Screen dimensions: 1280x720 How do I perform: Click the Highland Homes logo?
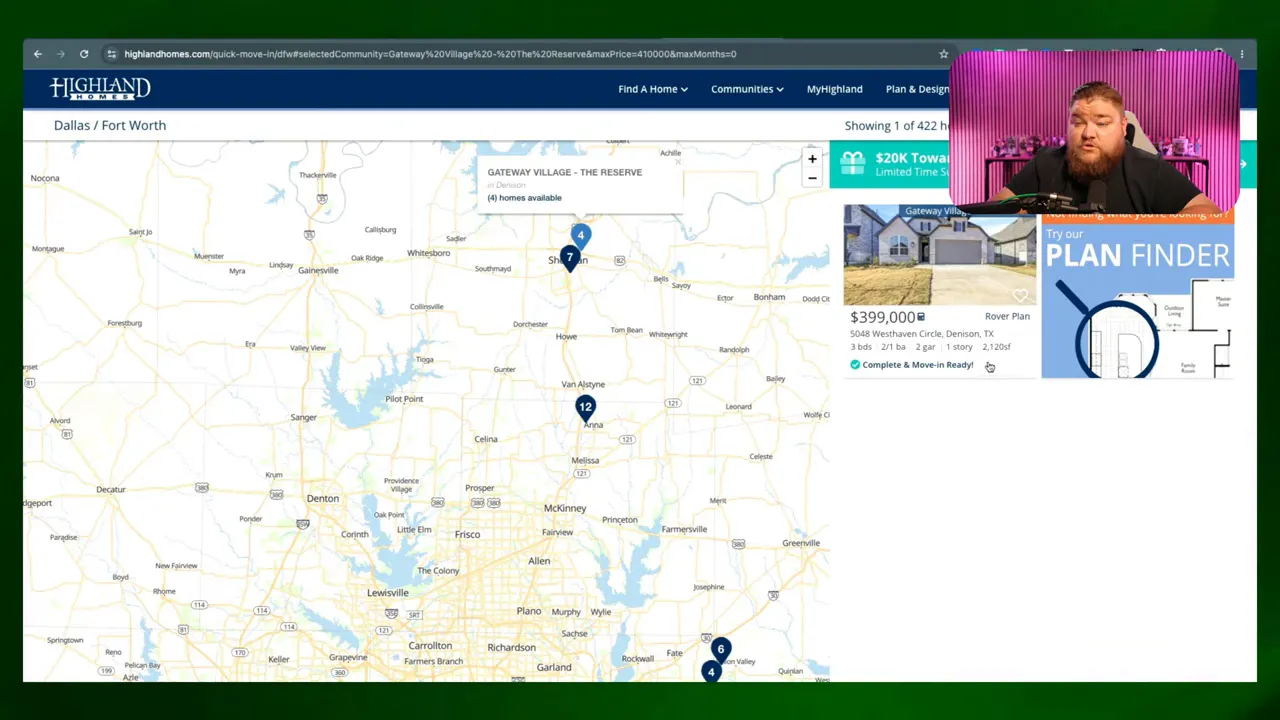[100, 88]
